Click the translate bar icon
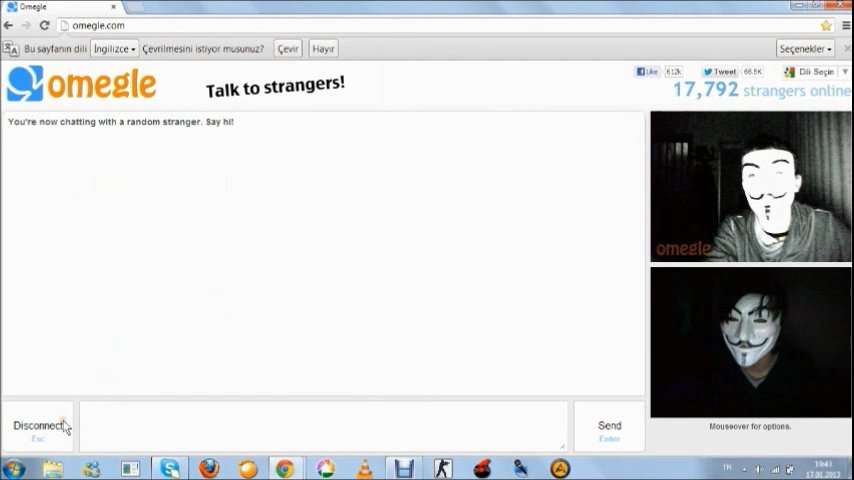The width and height of the screenshot is (854, 480). pos(11,48)
